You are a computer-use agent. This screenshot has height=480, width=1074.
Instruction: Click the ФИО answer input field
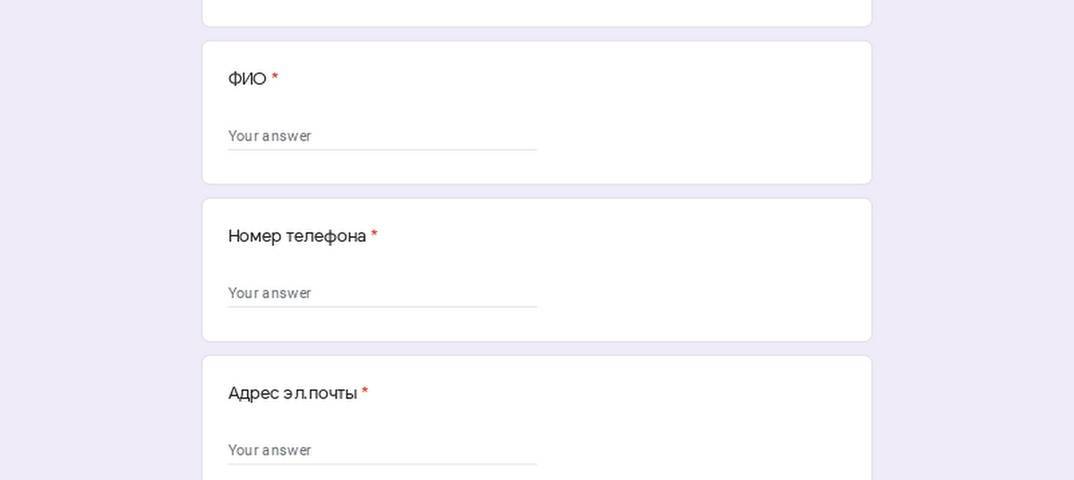(x=382, y=136)
